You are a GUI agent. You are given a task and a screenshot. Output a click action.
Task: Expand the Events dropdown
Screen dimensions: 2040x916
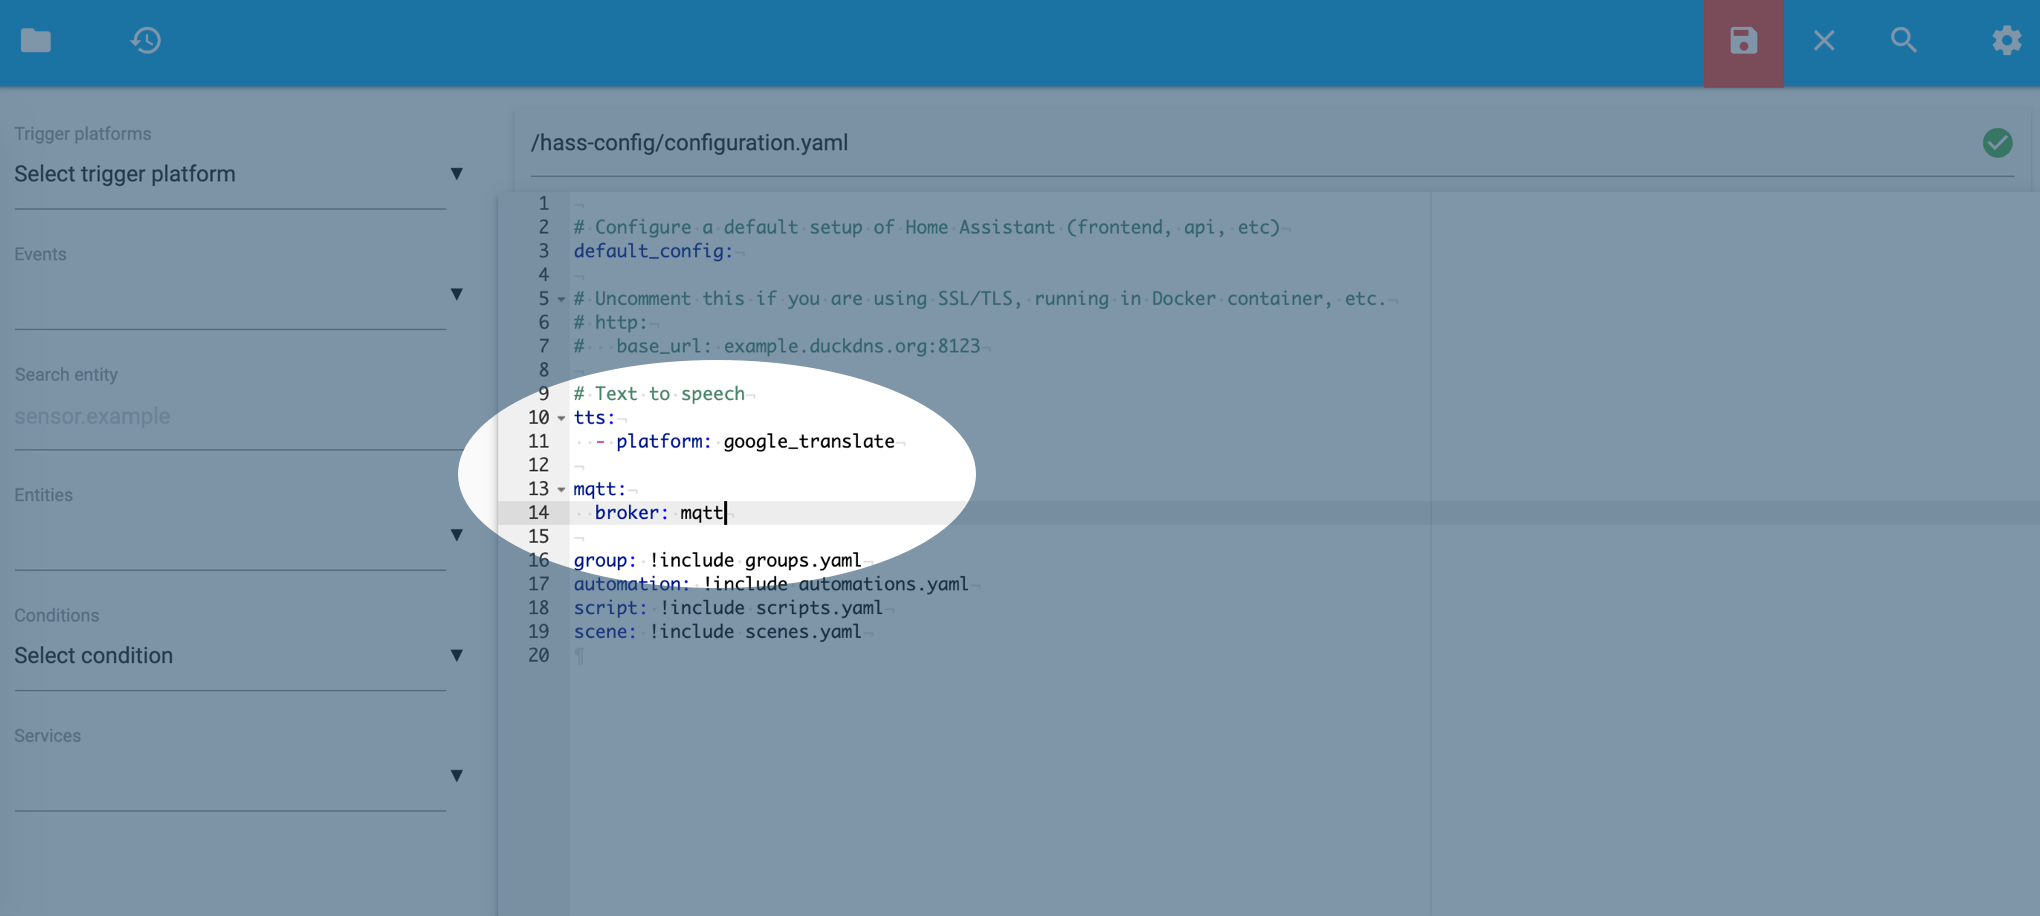456,293
